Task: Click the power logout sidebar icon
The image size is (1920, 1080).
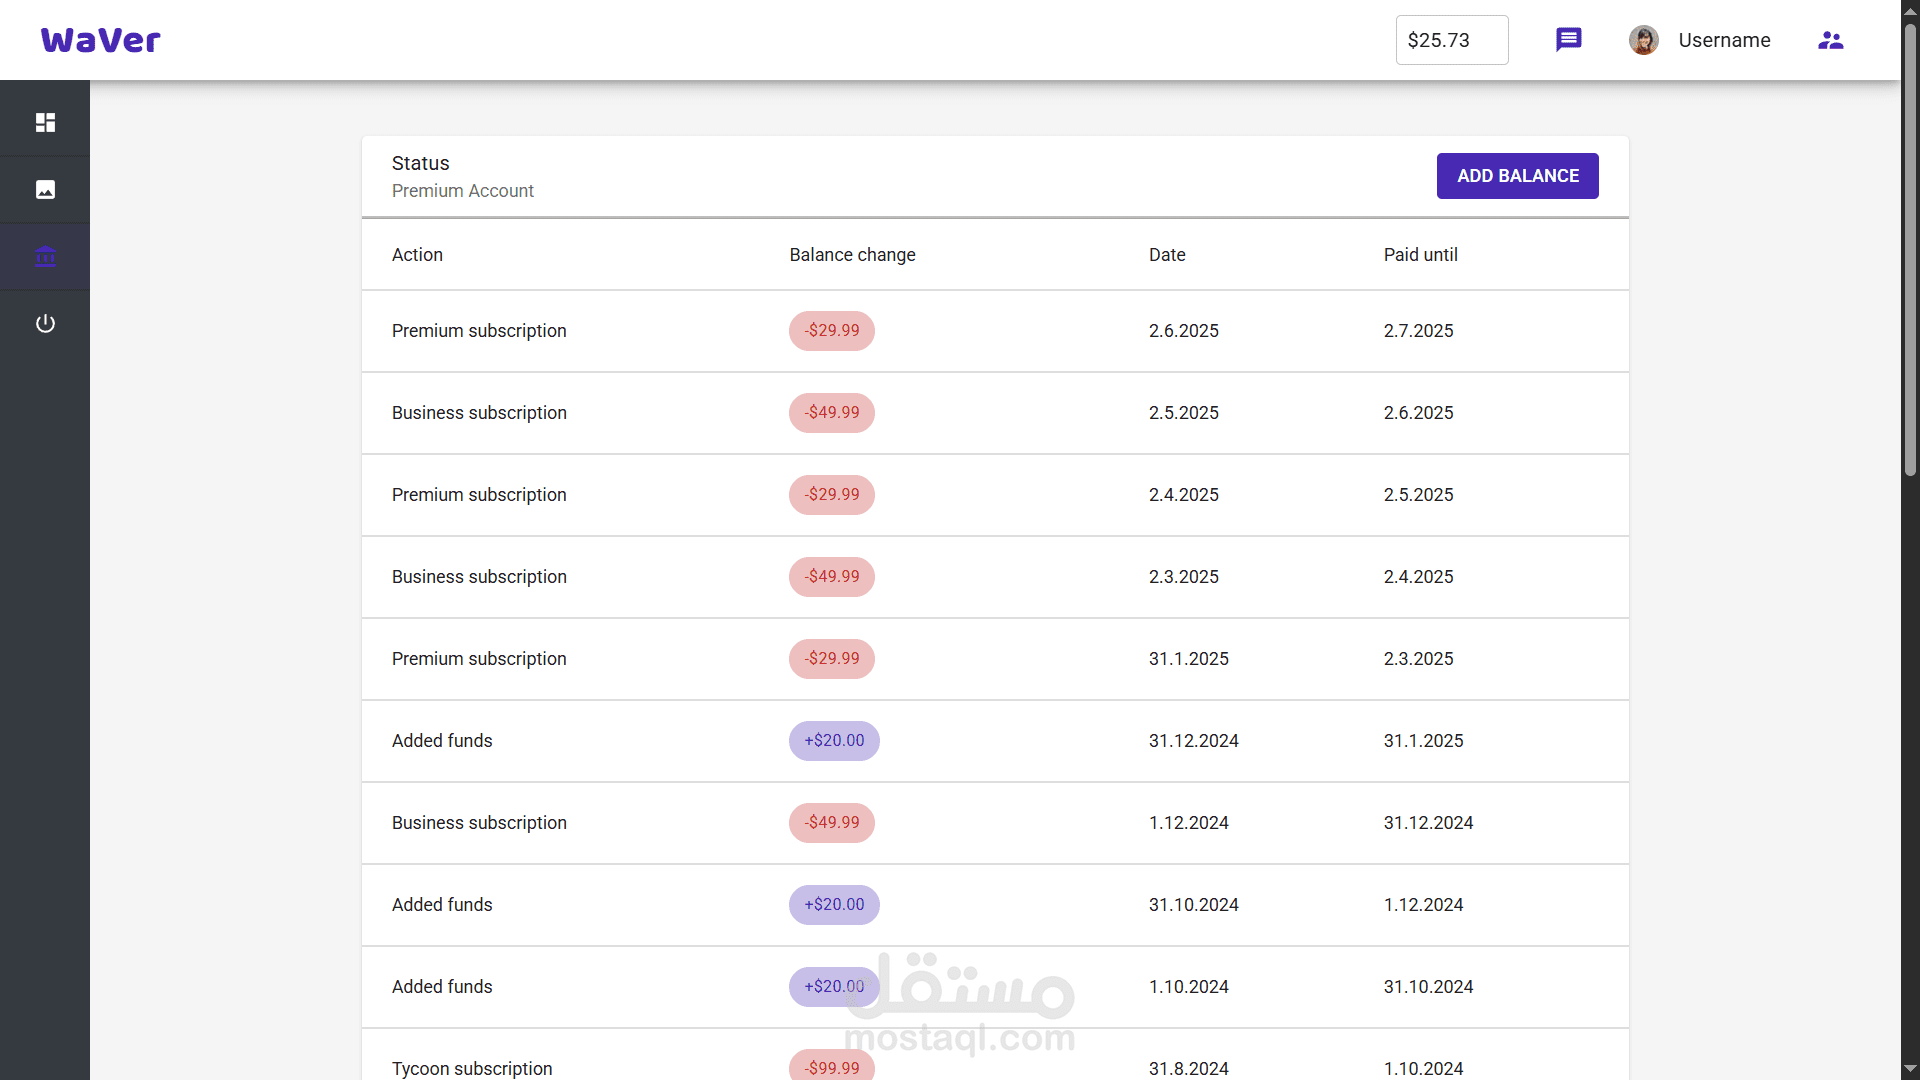Action: (45, 323)
